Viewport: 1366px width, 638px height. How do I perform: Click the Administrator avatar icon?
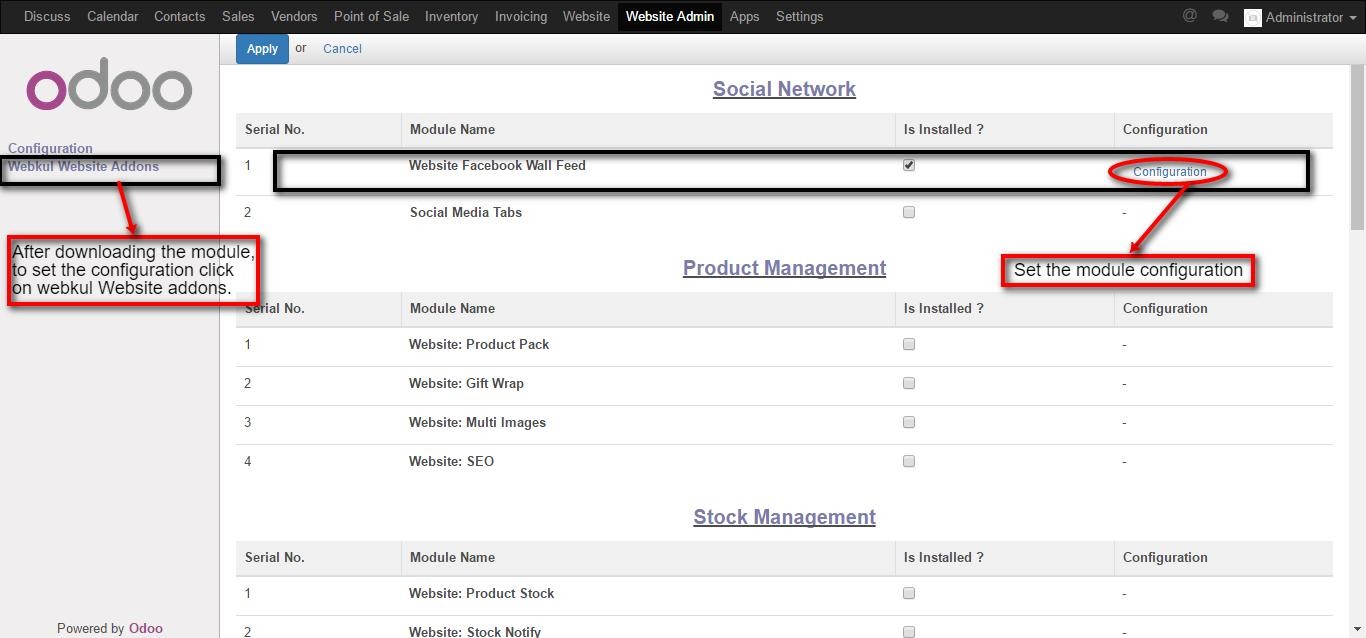point(1252,17)
